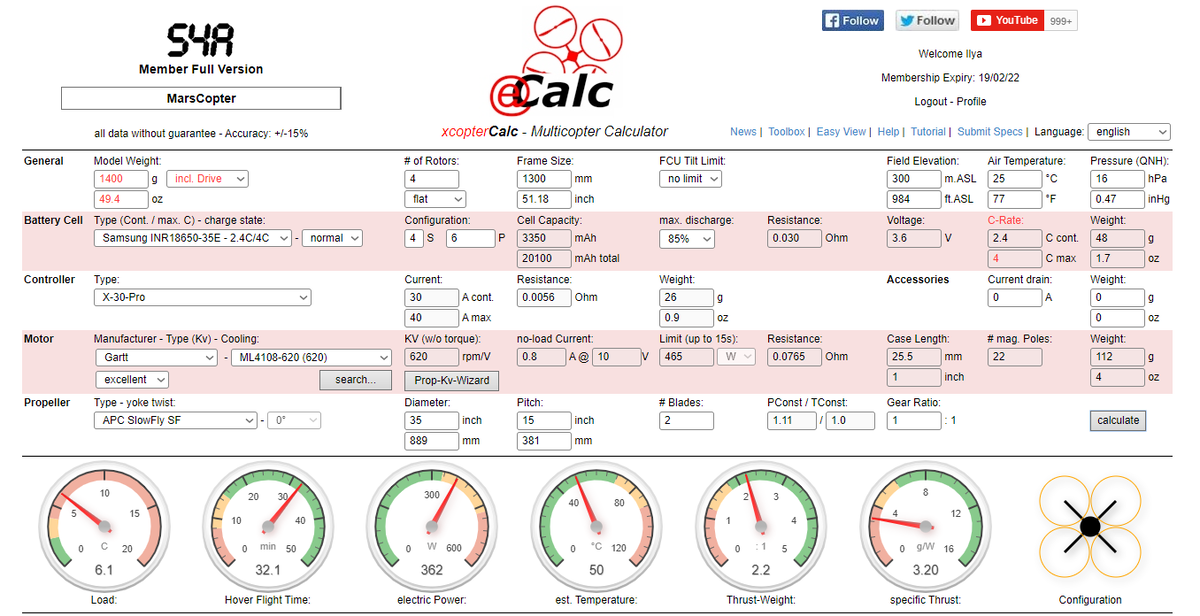The width and height of the screenshot is (1200, 616).
Task: Open the flat rotor layout dropdown
Action: (435, 199)
